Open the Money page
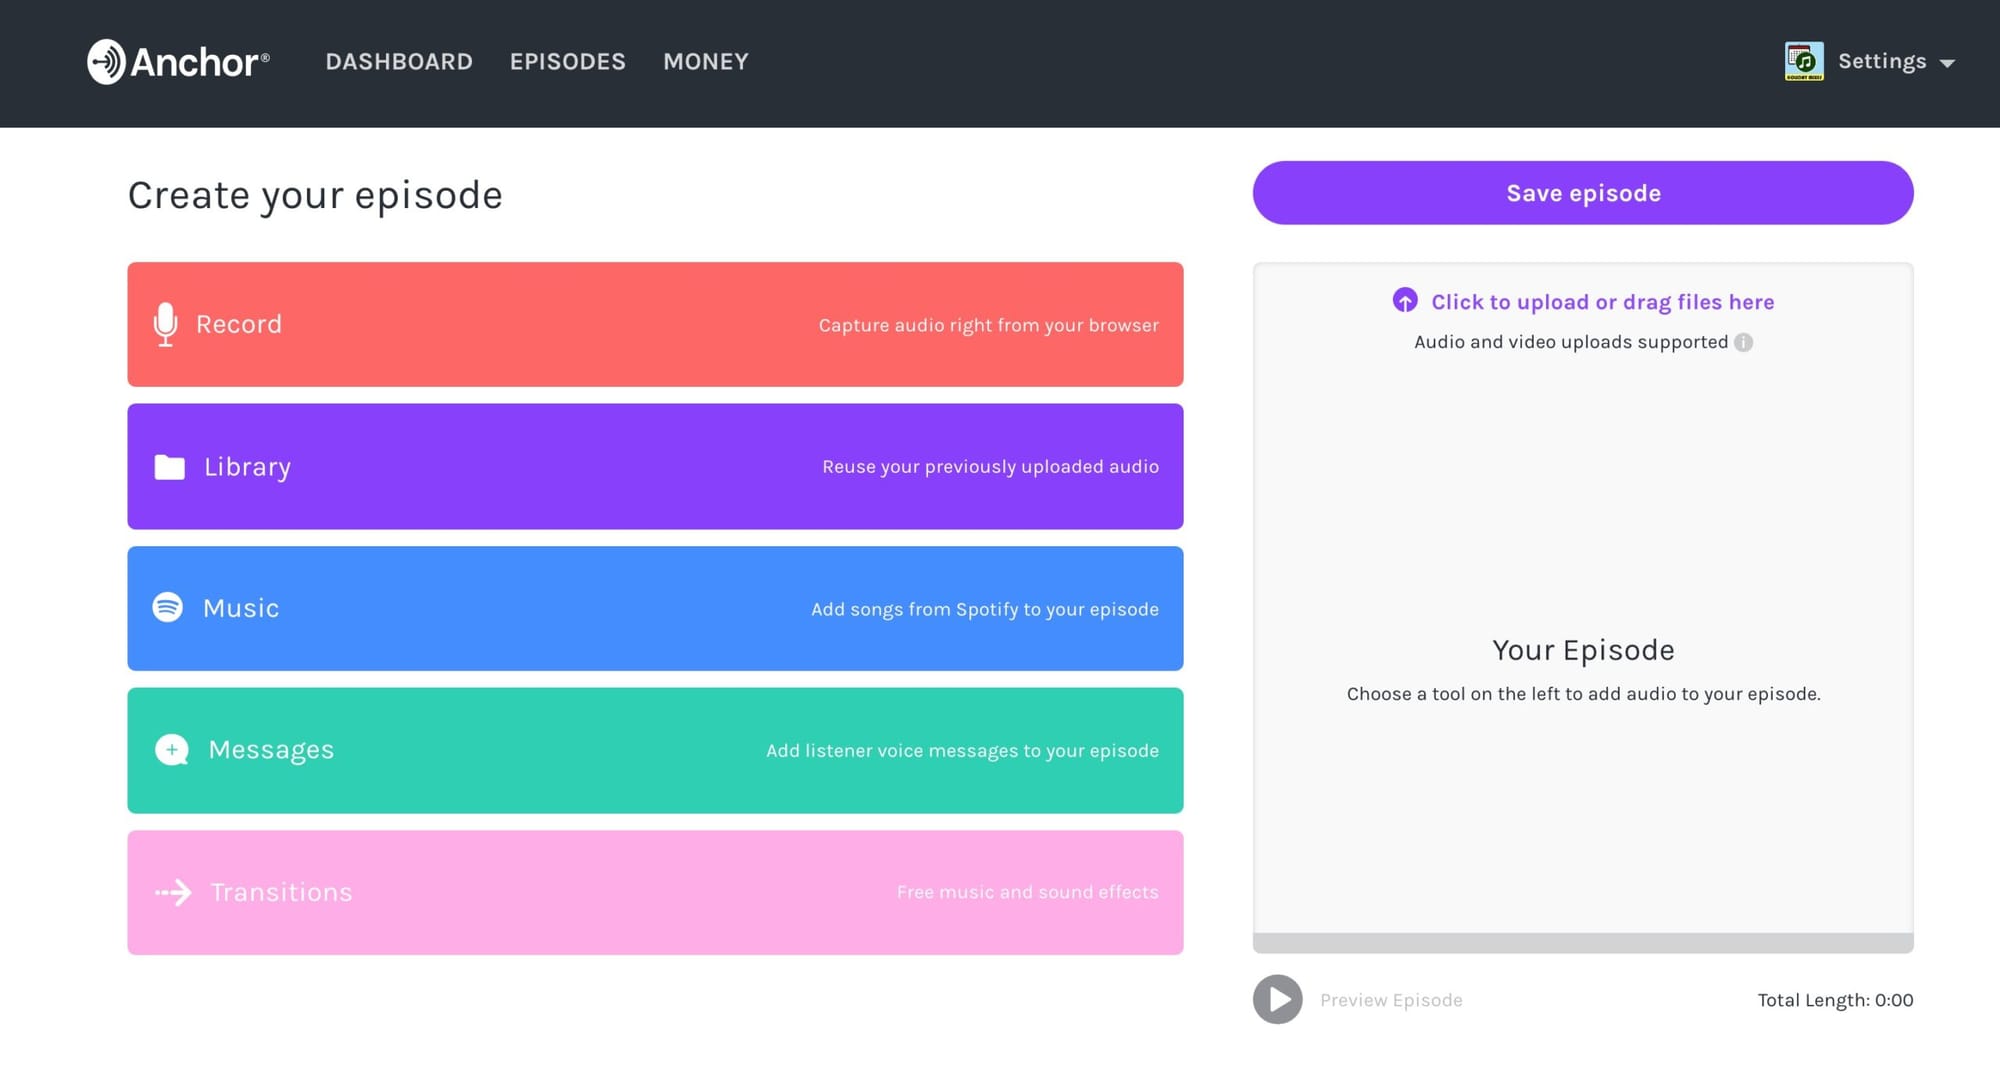 (705, 61)
